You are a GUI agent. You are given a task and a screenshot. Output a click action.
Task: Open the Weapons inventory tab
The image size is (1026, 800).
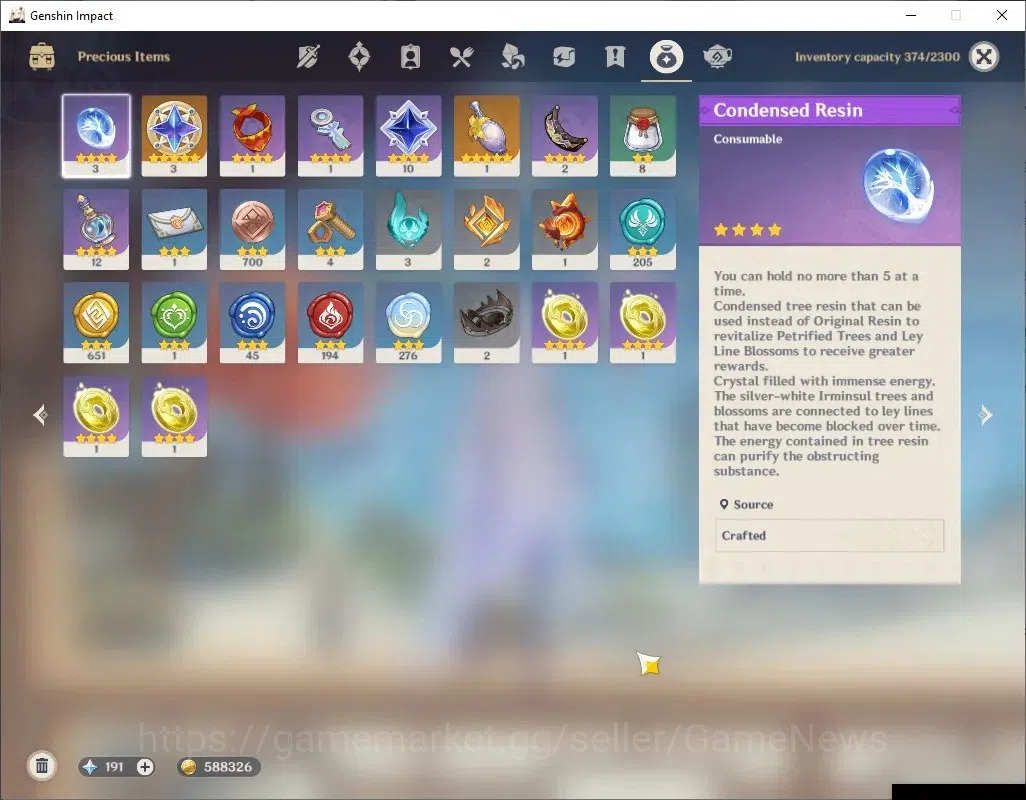[x=308, y=57]
